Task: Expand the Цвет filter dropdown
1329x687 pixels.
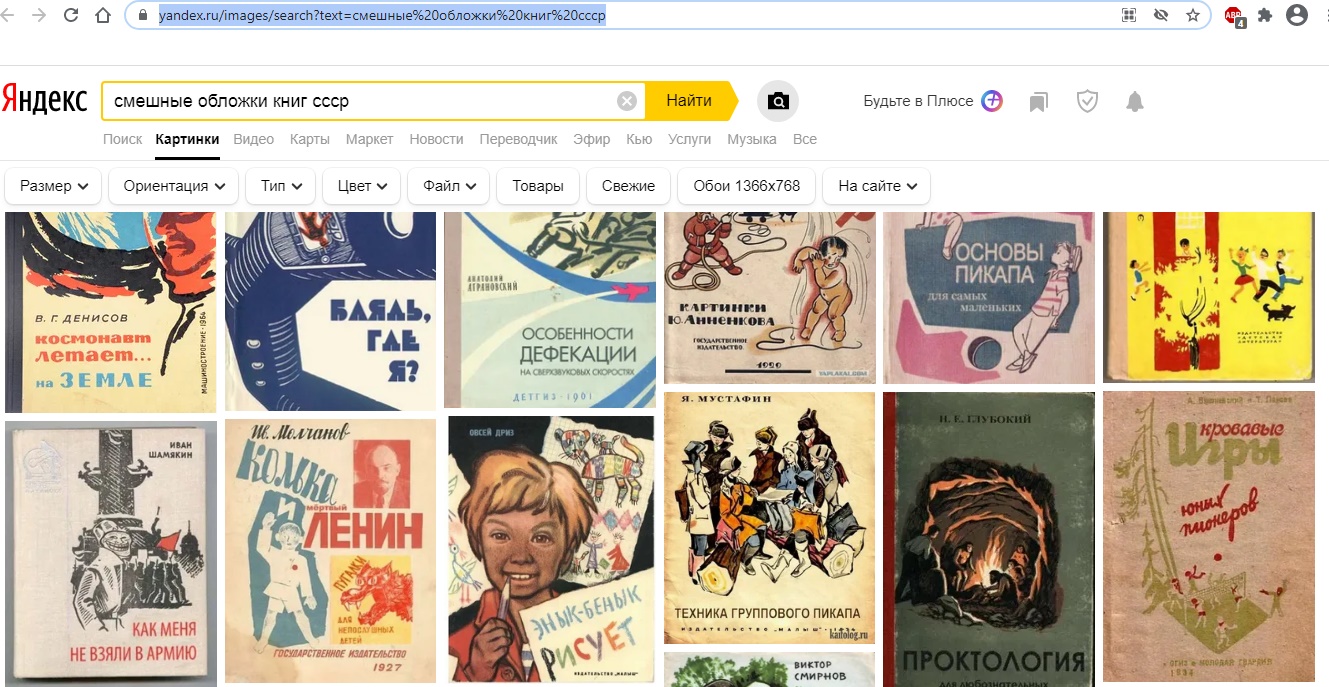Action: (362, 186)
